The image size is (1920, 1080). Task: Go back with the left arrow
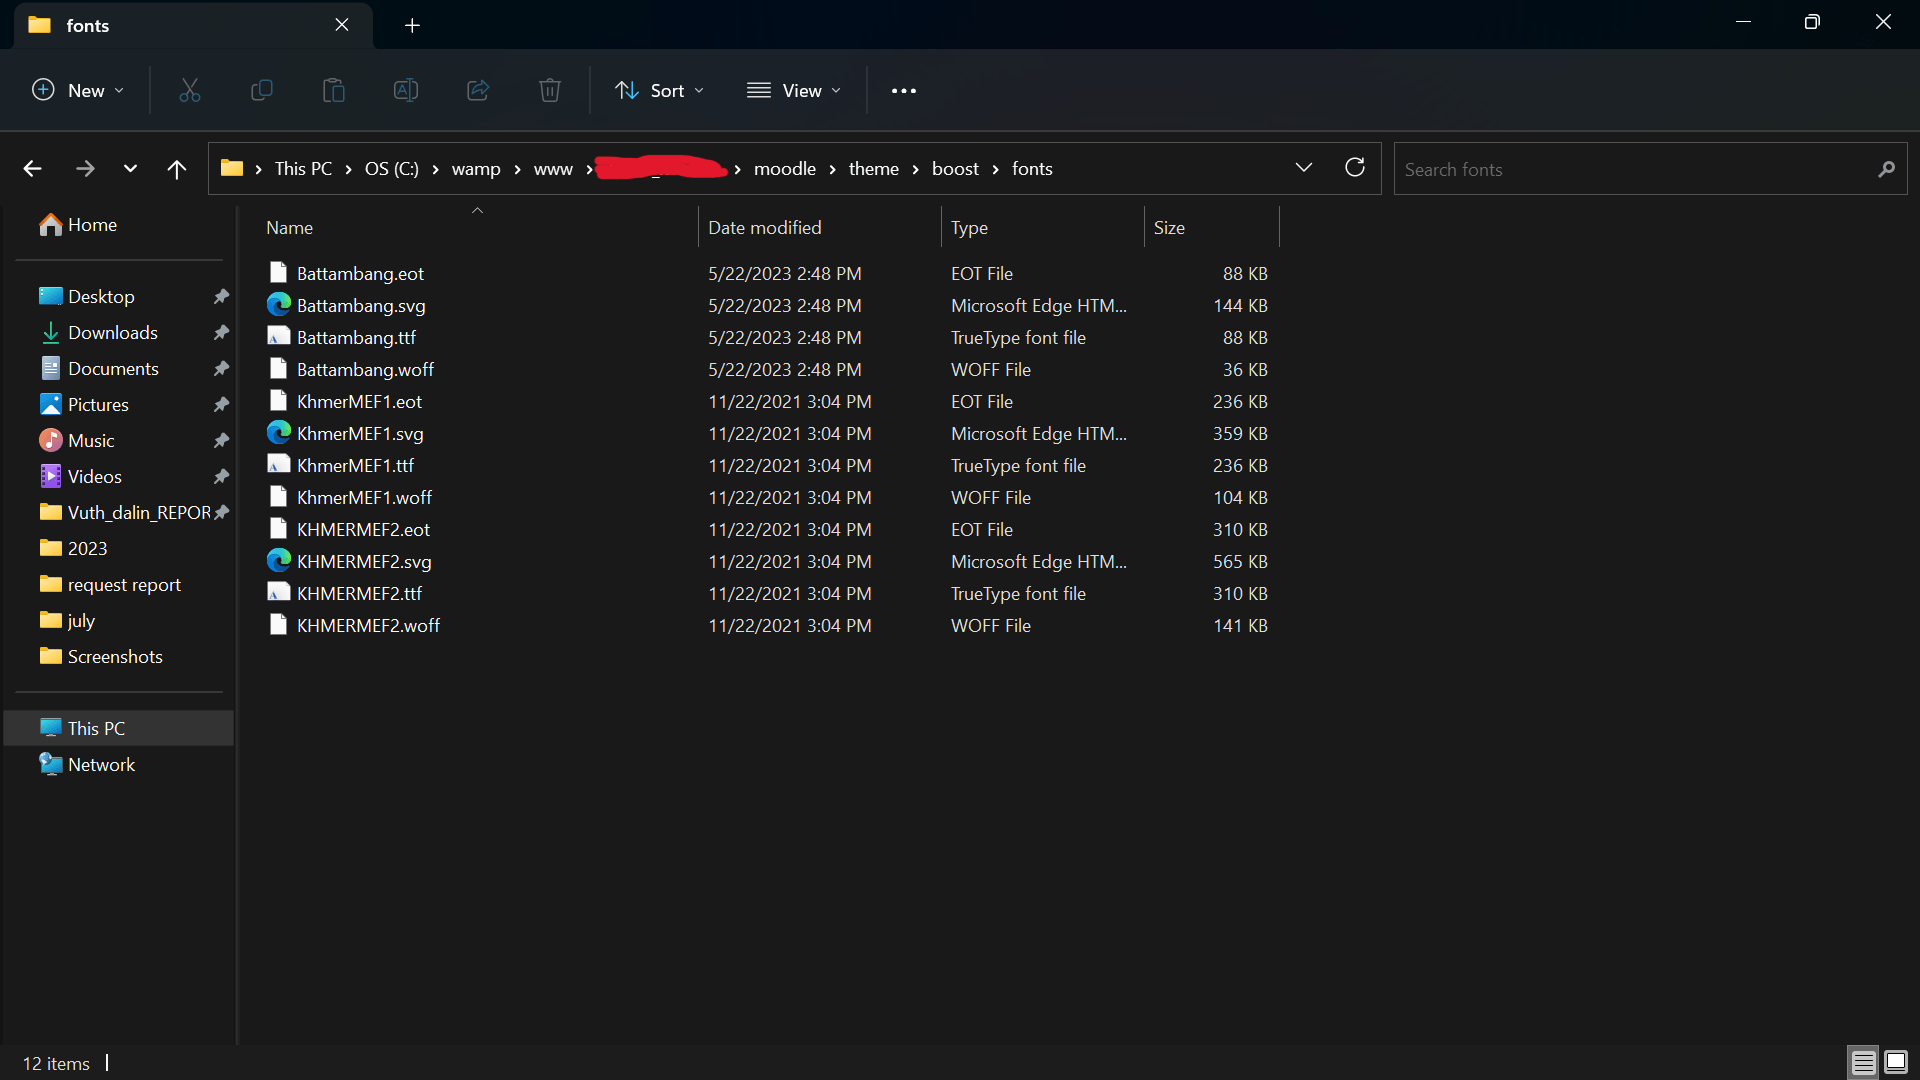click(x=32, y=169)
